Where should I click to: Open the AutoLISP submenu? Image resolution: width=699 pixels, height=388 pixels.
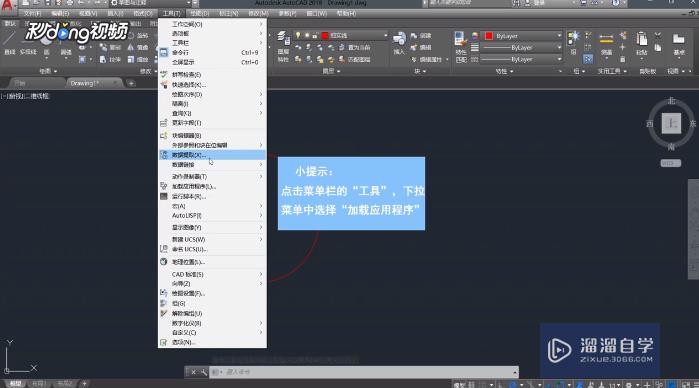tap(213, 215)
